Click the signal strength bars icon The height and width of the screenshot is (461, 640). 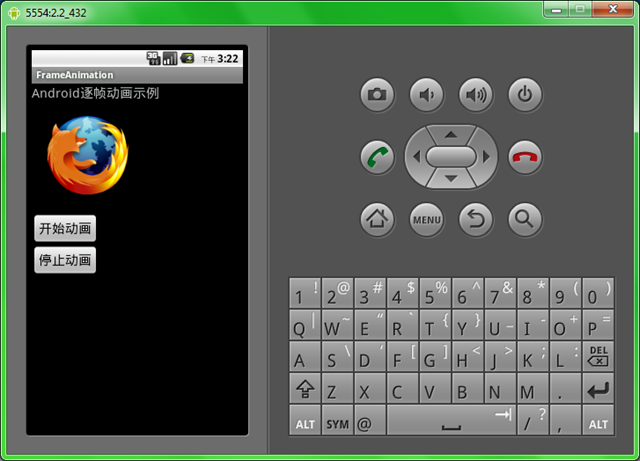click(170, 58)
